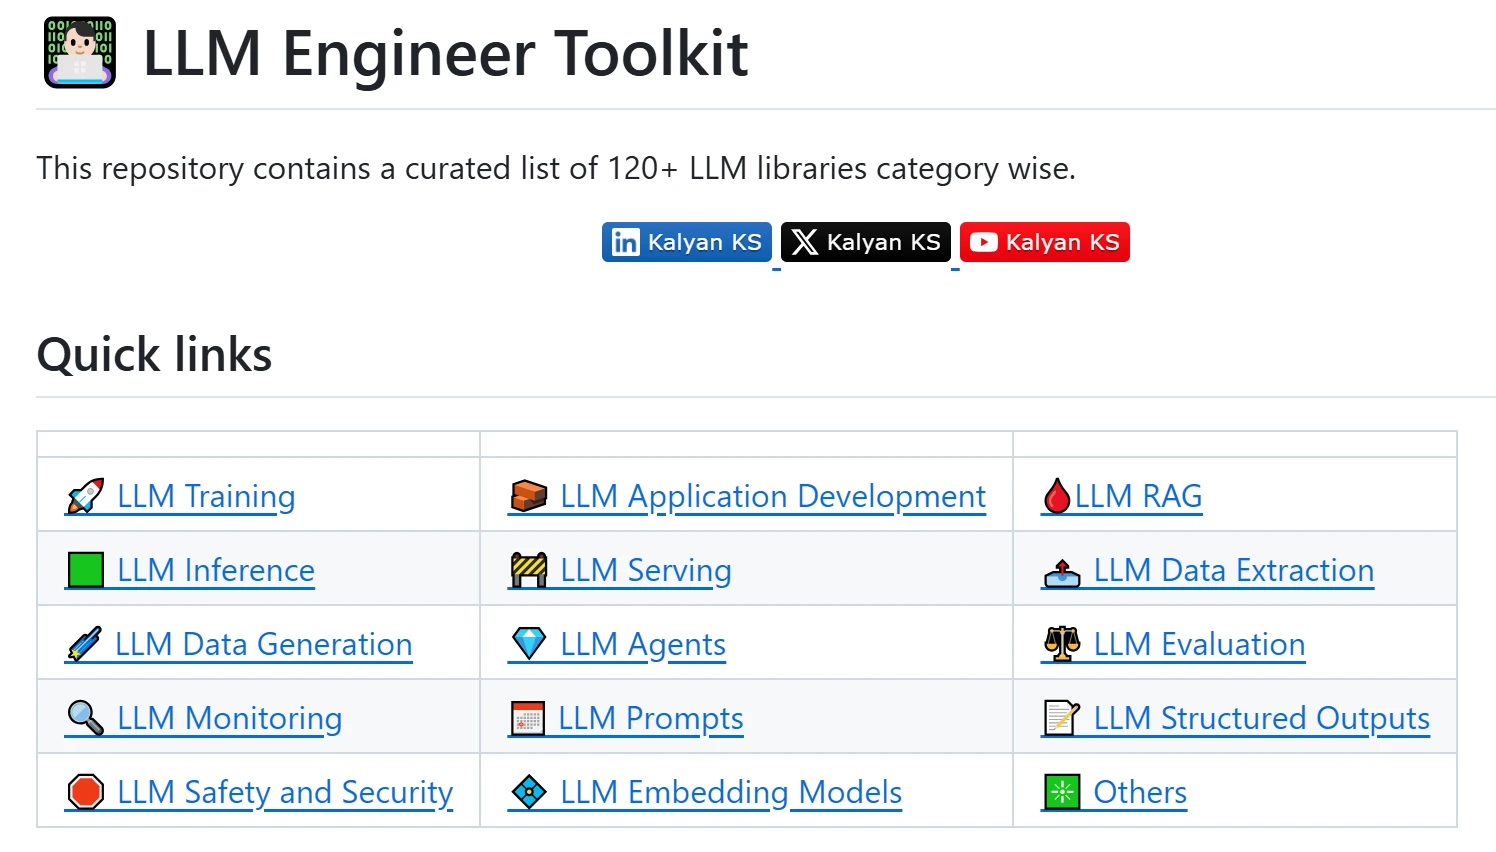Viewport: 1496px width, 852px height.
Task: Click the blood drop icon next to LLM RAG
Action: coord(1058,495)
